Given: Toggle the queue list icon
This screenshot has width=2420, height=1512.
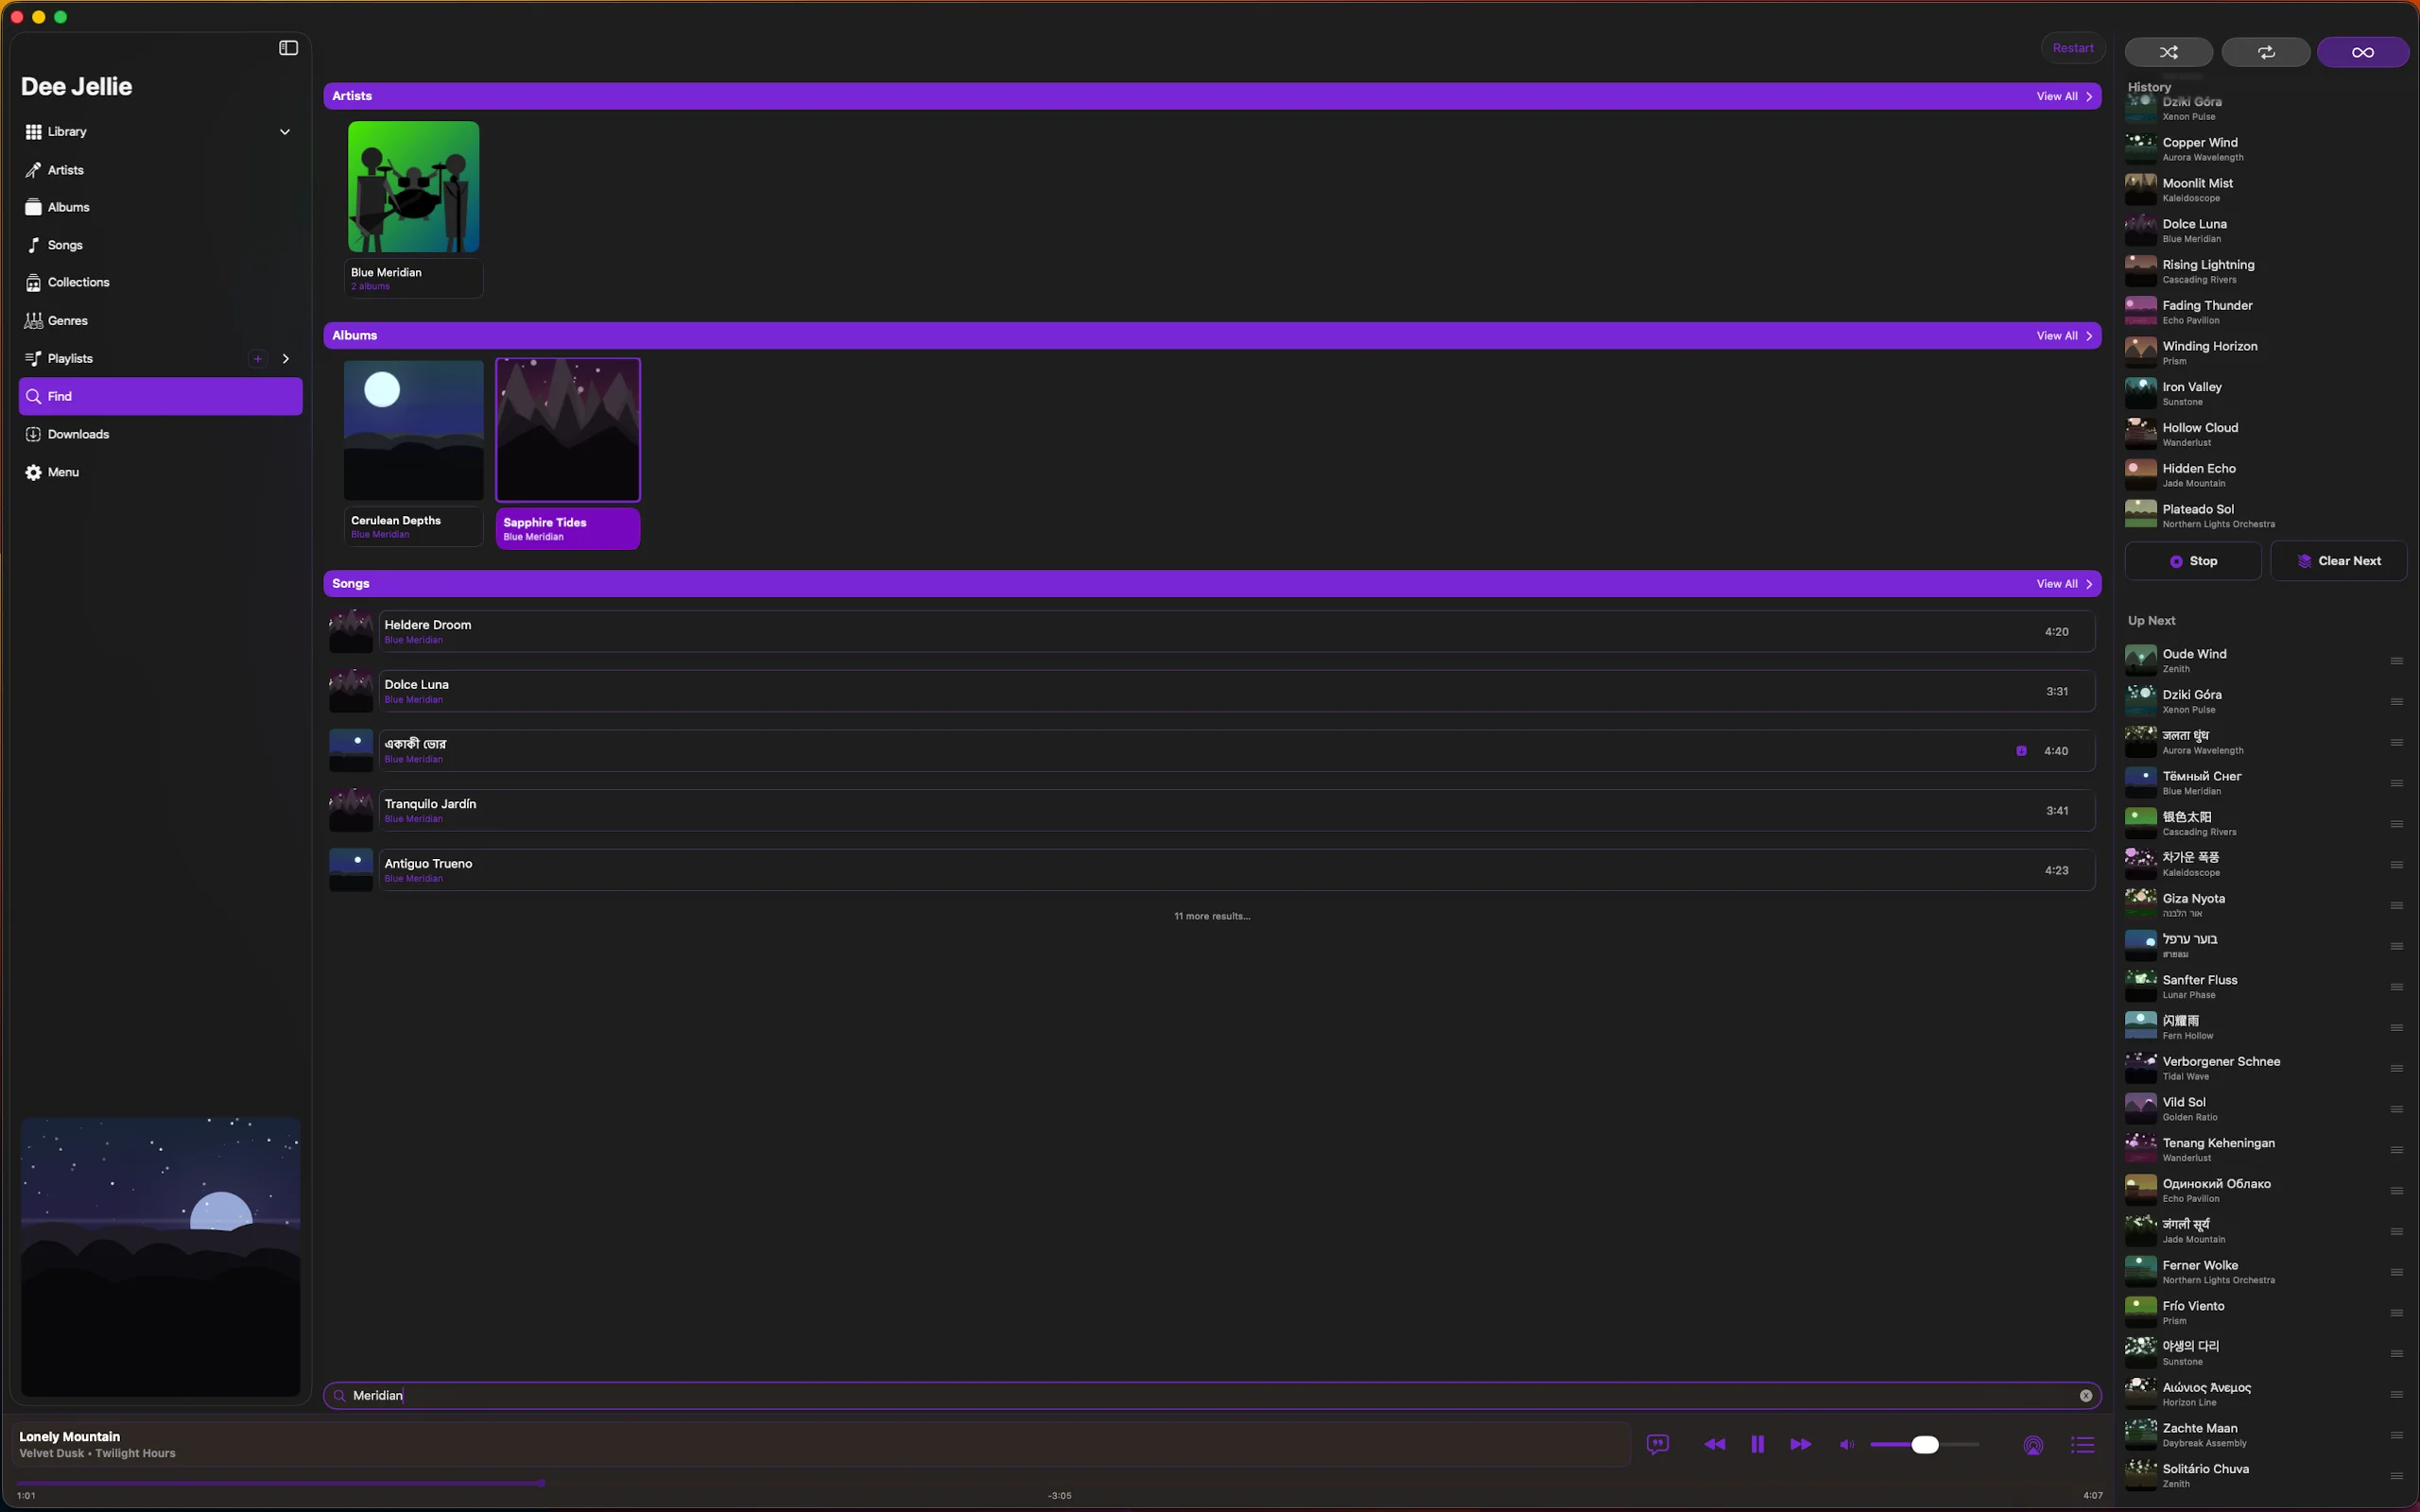Looking at the screenshot, I should [2082, 1444].
